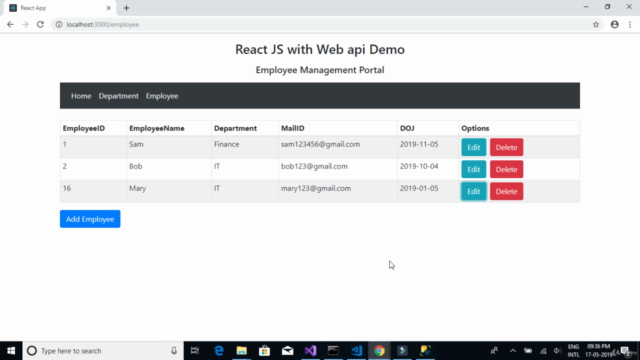Navigate to Home in the navbar
The width and height of the screenshot is (640, 360).
click(x=81, y=96)
